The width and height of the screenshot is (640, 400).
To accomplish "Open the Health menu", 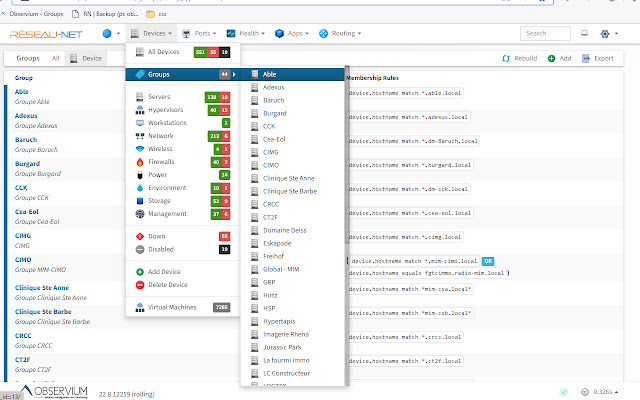I will tap(246, 33).
